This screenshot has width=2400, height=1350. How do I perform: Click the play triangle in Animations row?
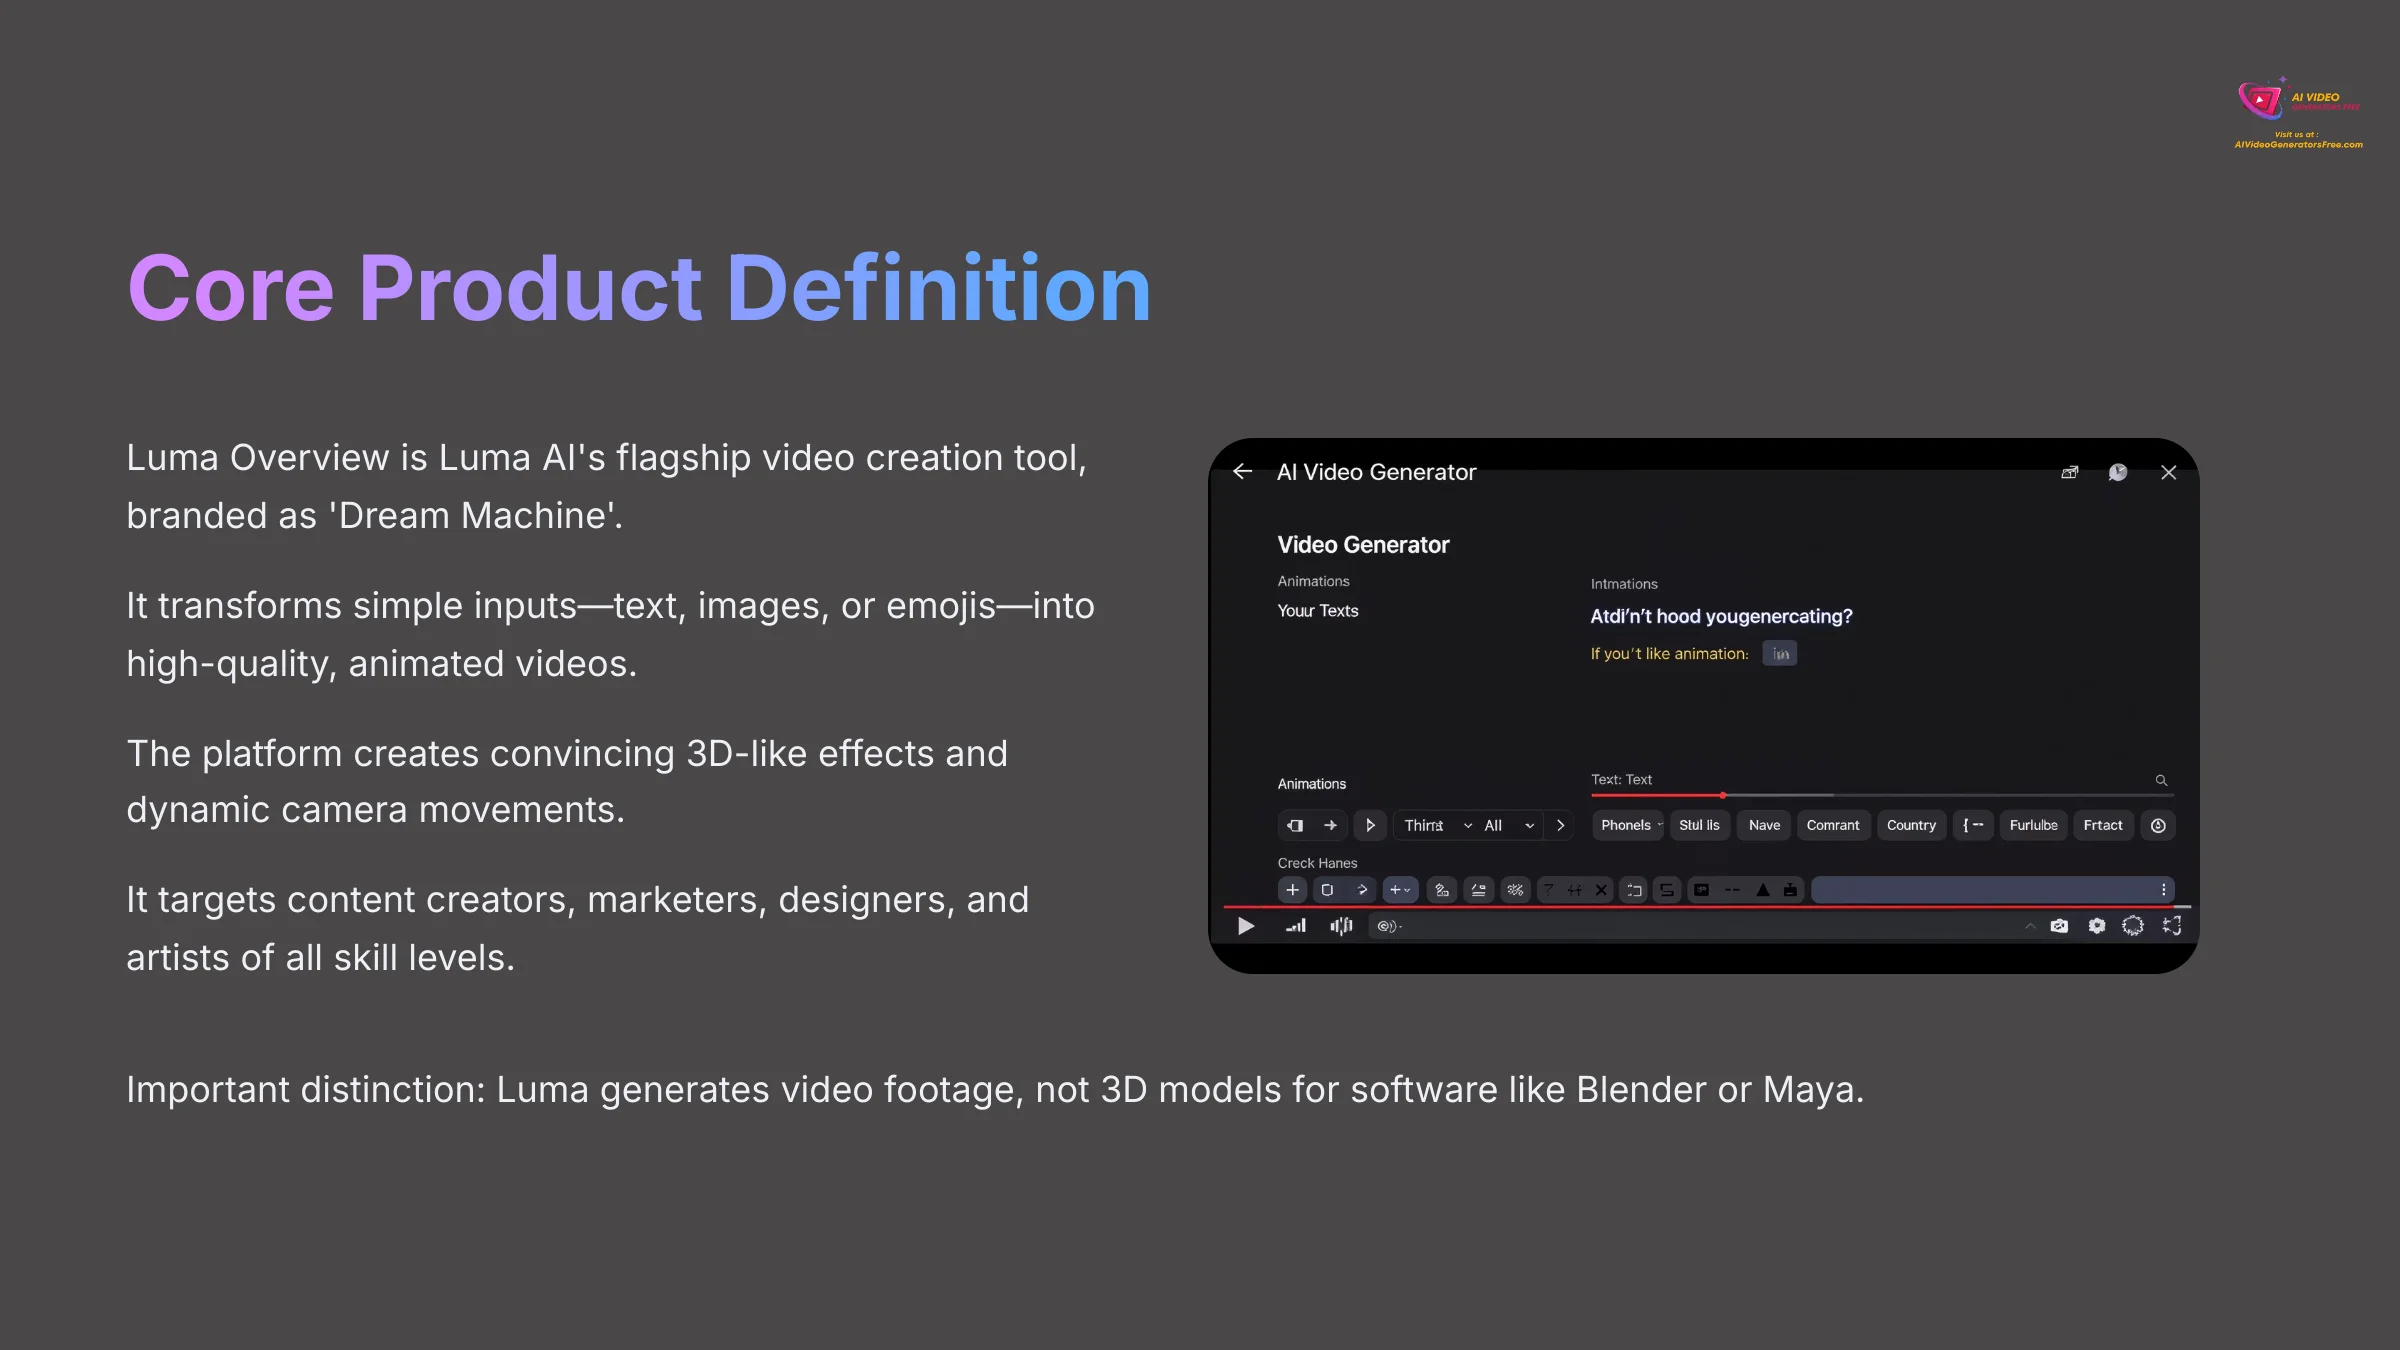[1370, 825]
